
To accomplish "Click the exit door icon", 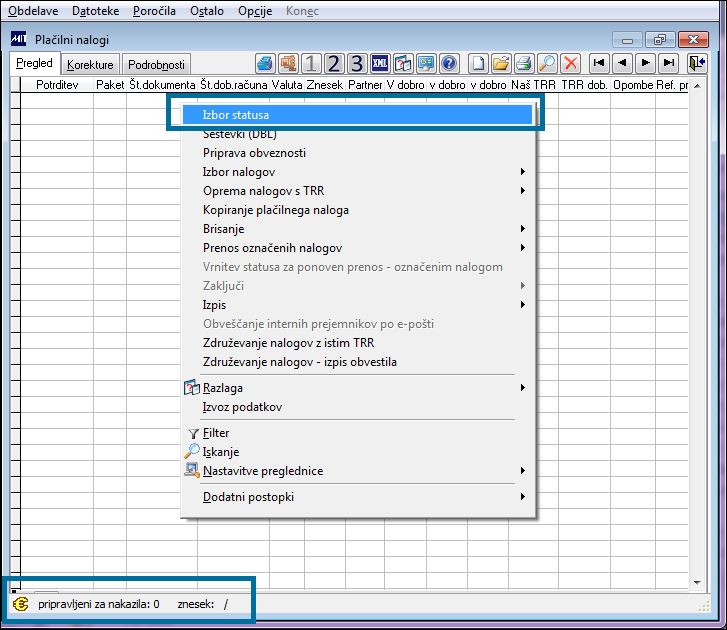I will click(x=697, y=63).
